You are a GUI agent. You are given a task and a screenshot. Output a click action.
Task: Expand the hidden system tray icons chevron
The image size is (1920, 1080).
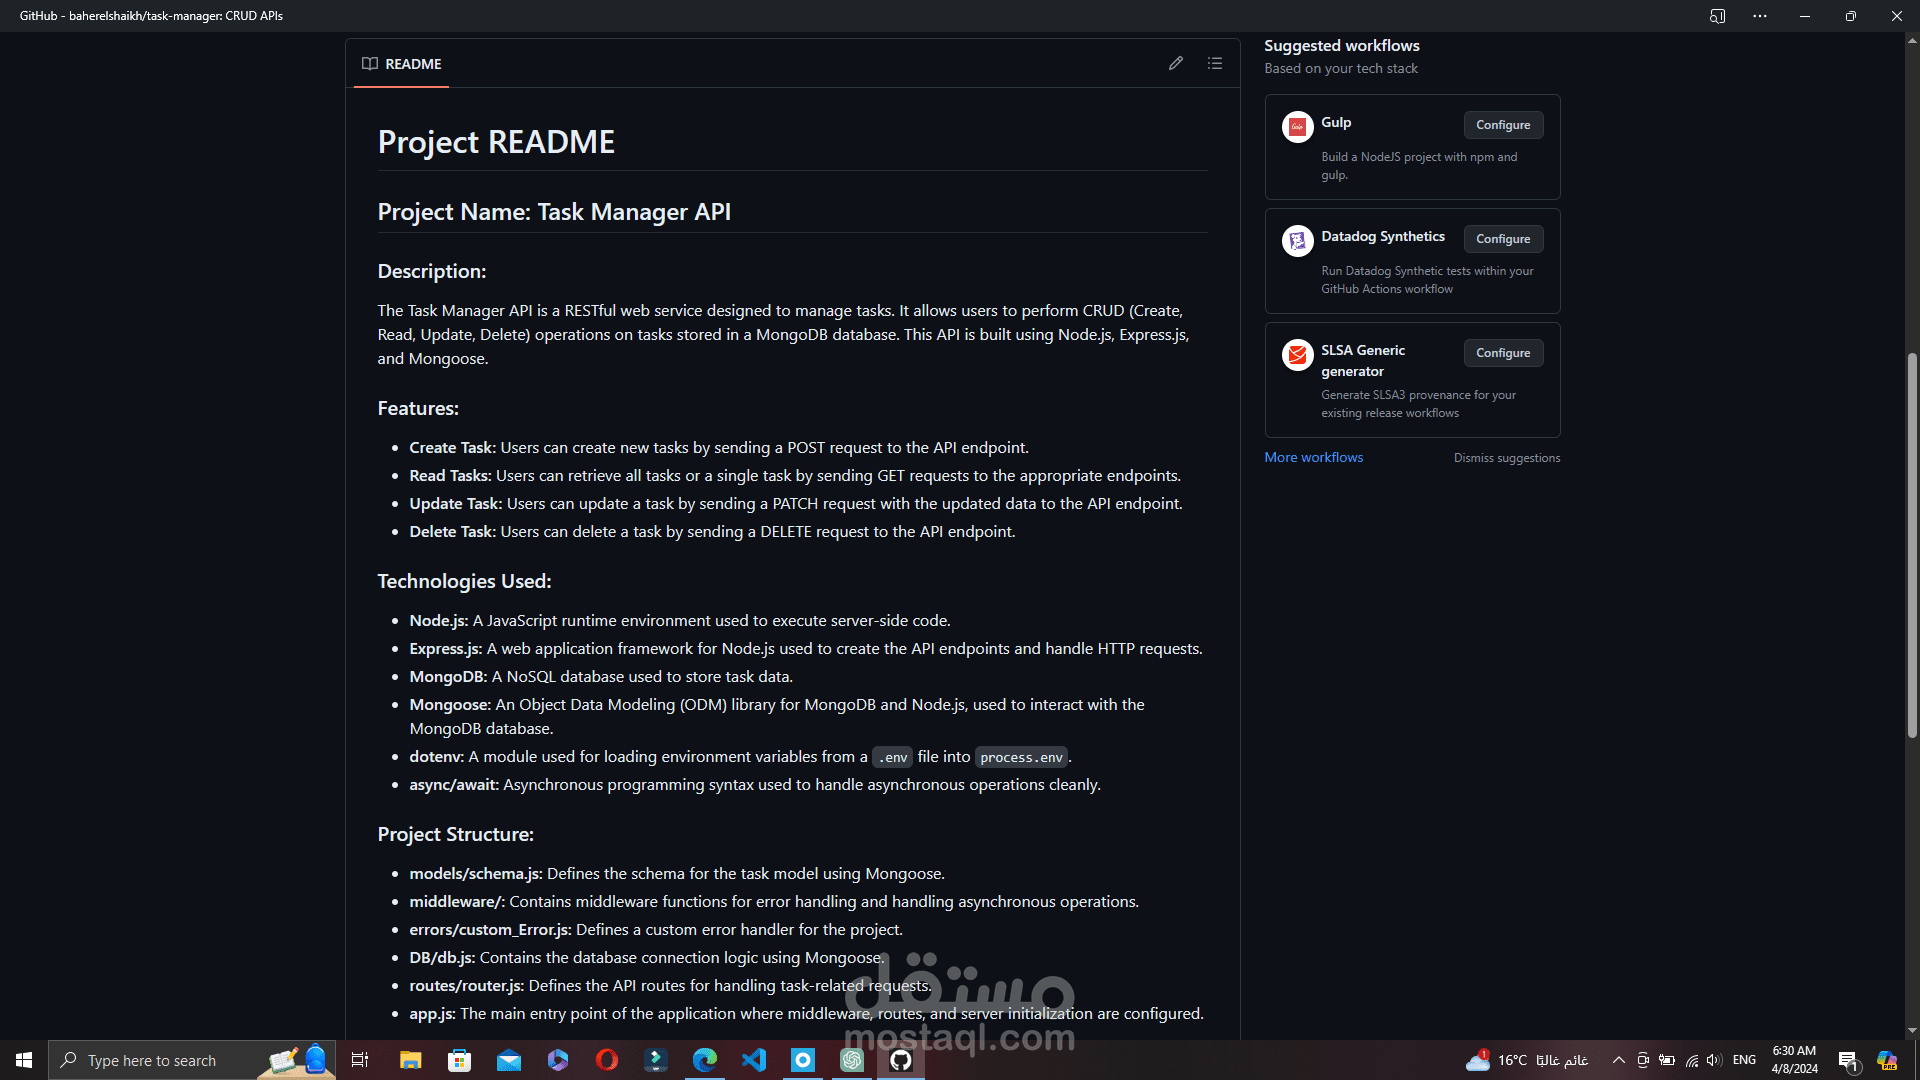pyautogui.click(x=1618, y=1060)
